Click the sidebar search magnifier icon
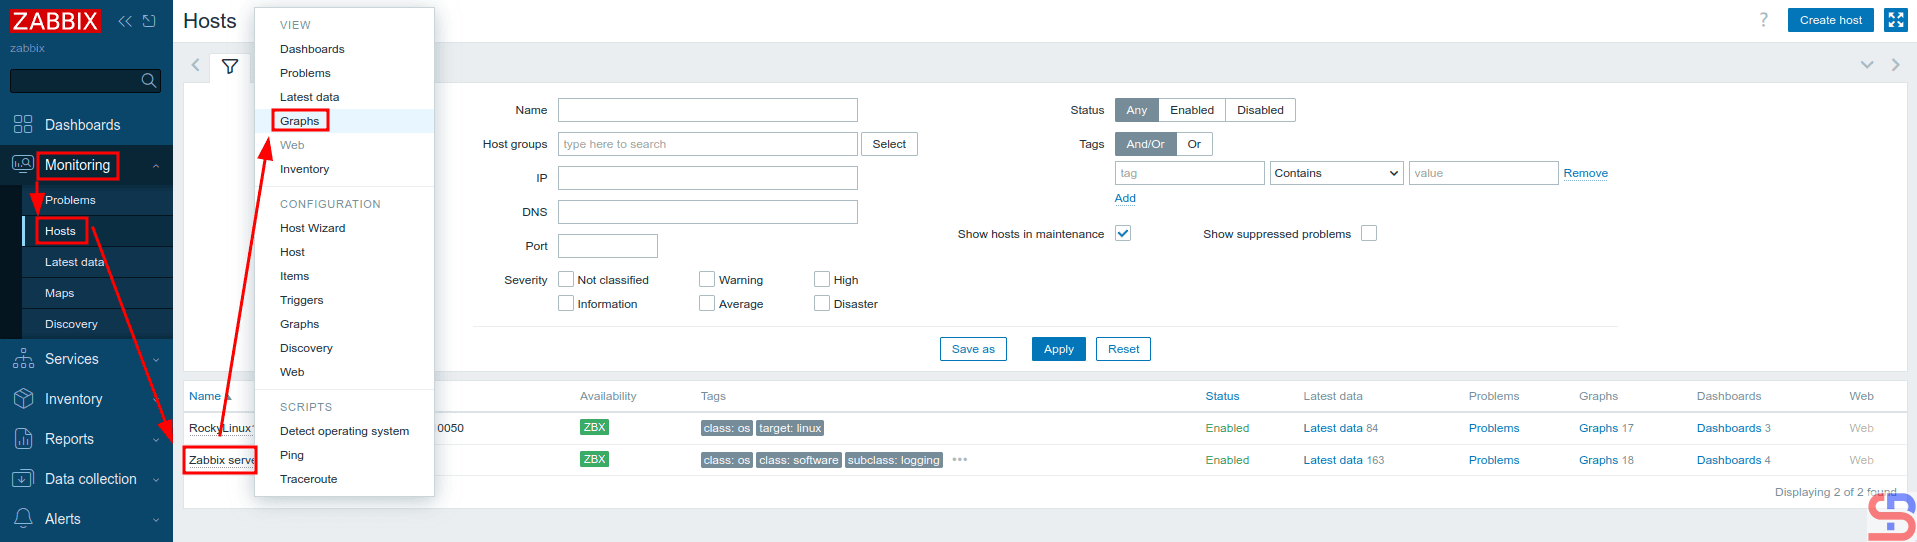This screenshot has width=1917, height=542. [149, 81]
